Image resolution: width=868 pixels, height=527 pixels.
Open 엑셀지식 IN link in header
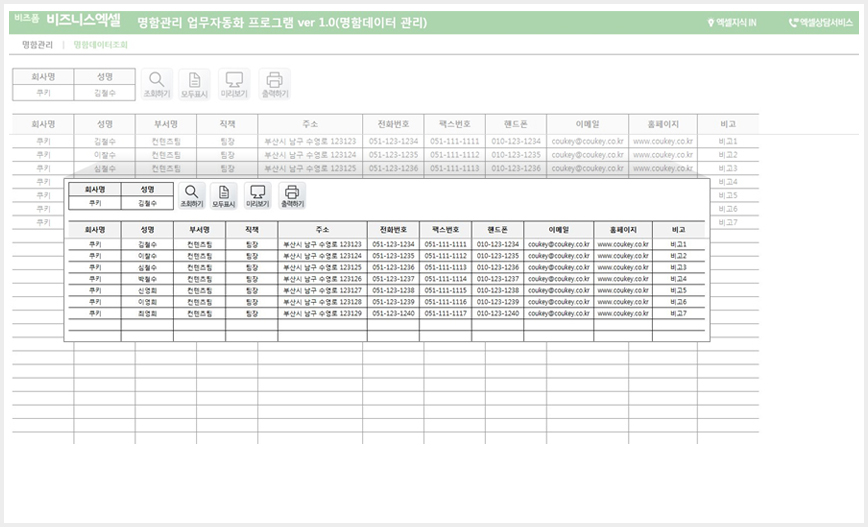point(732,23)
